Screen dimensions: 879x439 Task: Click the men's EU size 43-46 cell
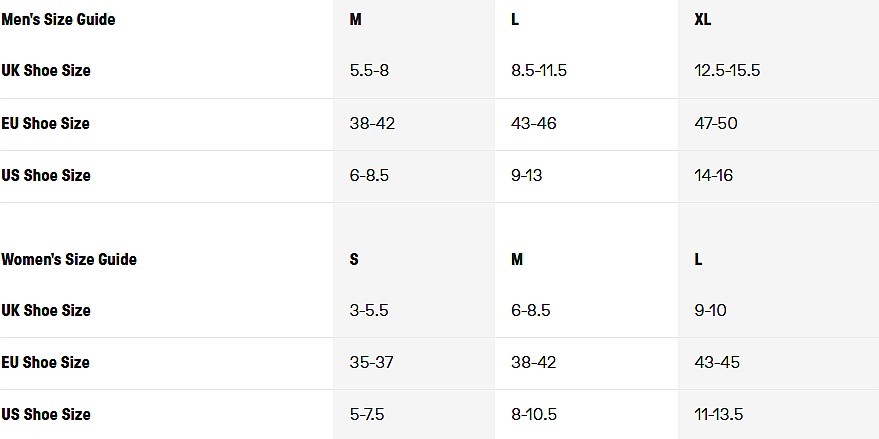pyautogui.click(x=533, y=123)
